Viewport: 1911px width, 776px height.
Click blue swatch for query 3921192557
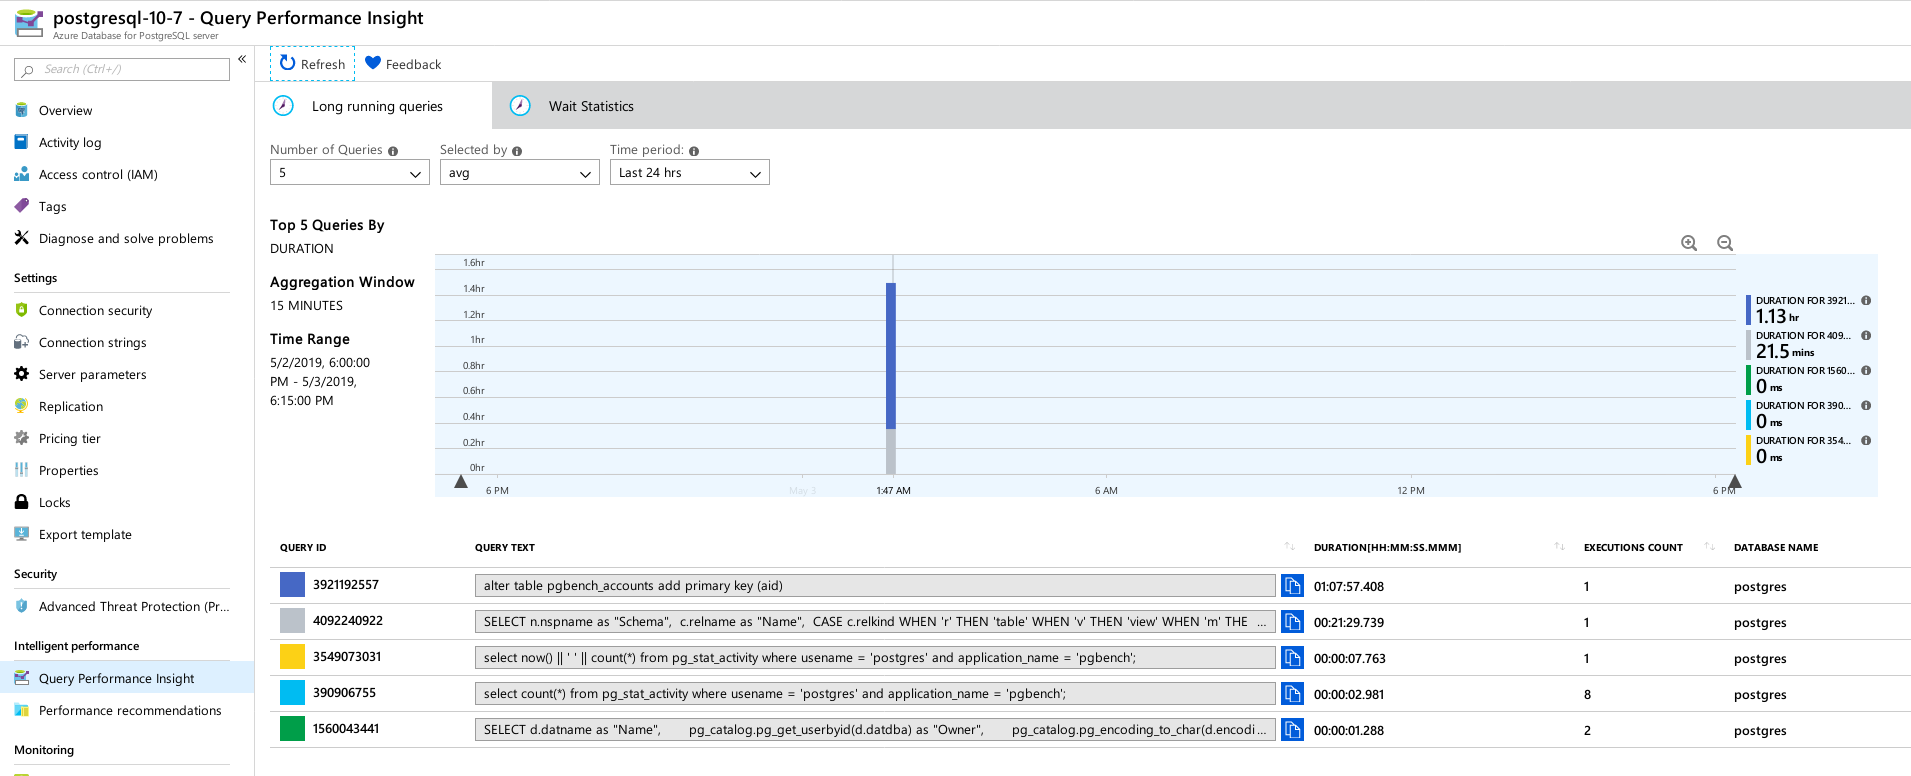pyautogui.click(x=292, y=585)
